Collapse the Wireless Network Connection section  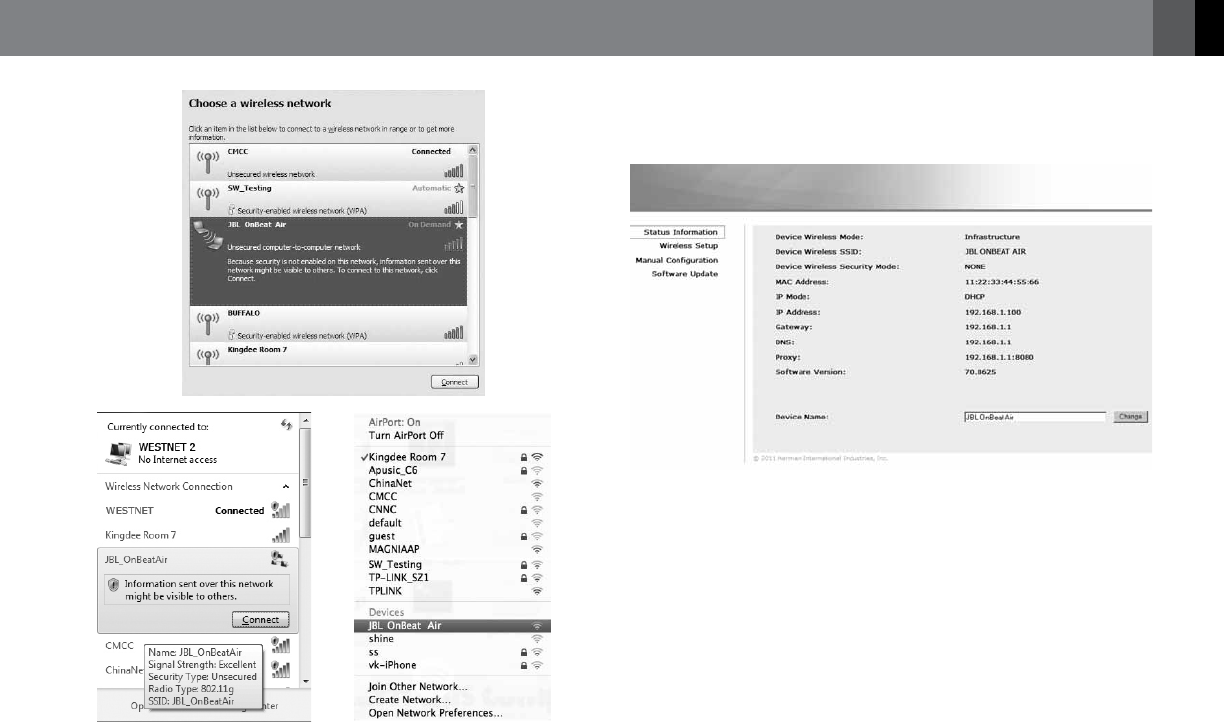pos(288,486)
